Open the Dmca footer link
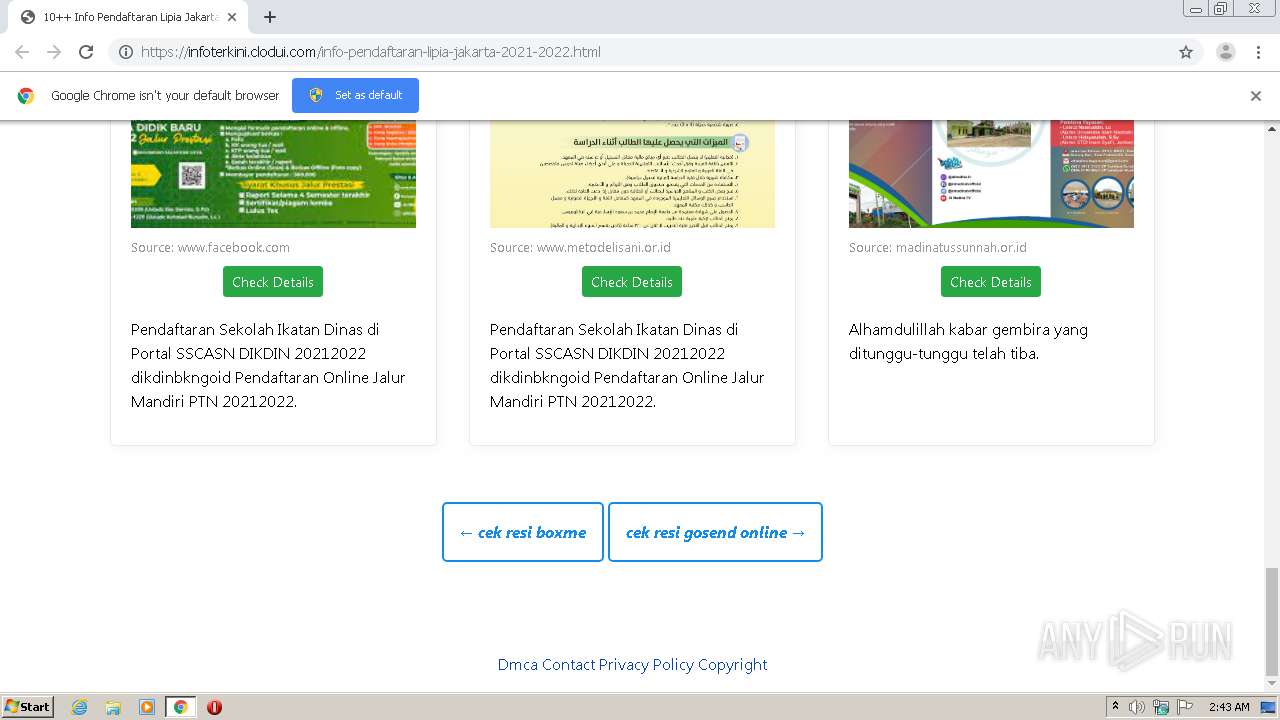Image resolution: width=1280 pixels, height=720 pixels. (x=518, y=665)
